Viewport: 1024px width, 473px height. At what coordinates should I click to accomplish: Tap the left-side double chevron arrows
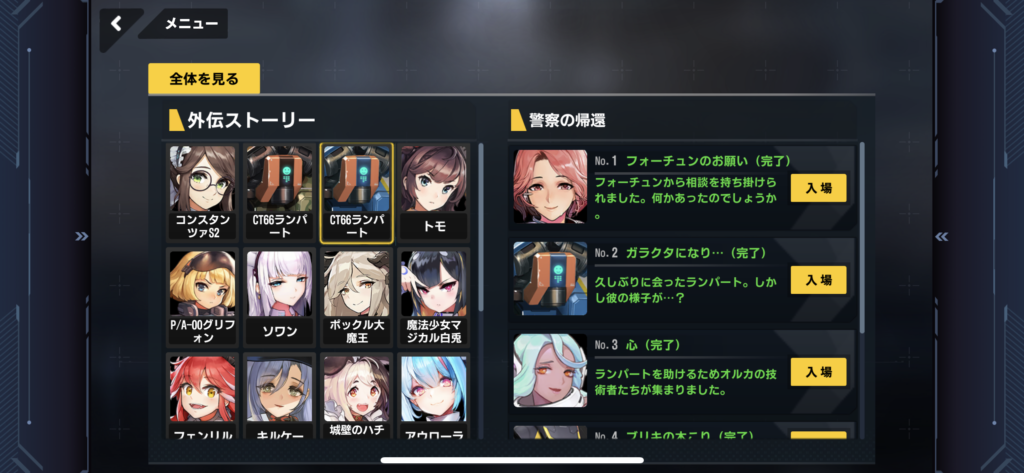82,236
